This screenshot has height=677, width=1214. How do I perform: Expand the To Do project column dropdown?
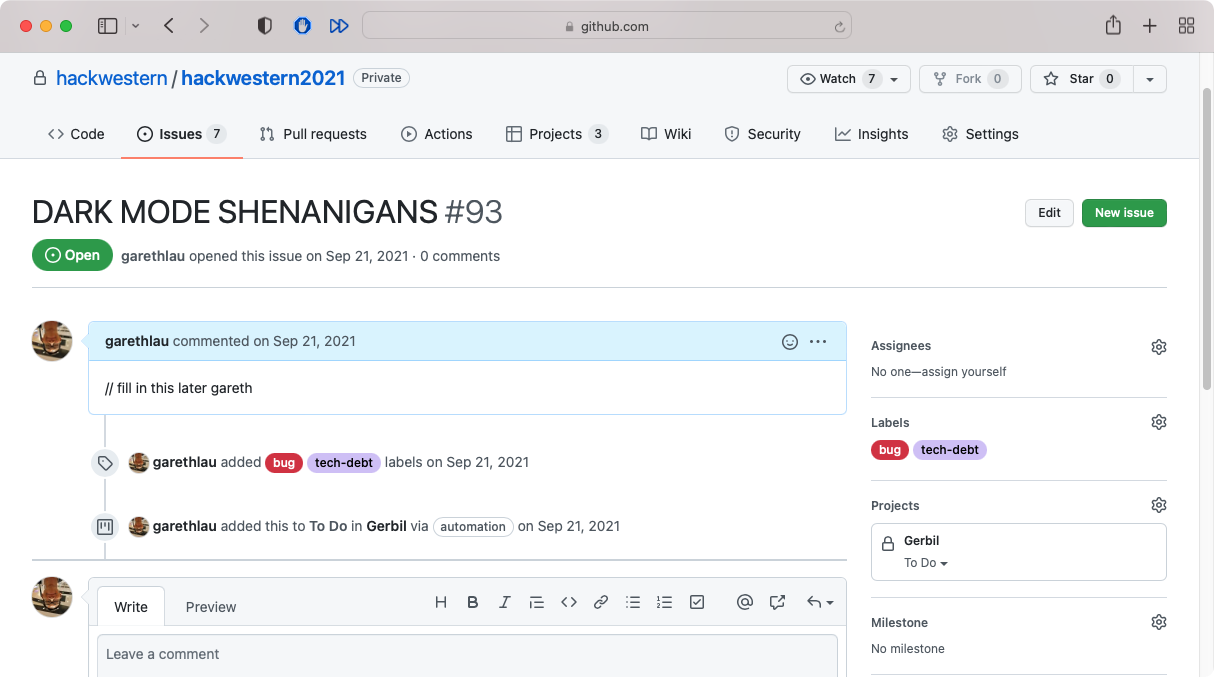(x=926, y=563)
